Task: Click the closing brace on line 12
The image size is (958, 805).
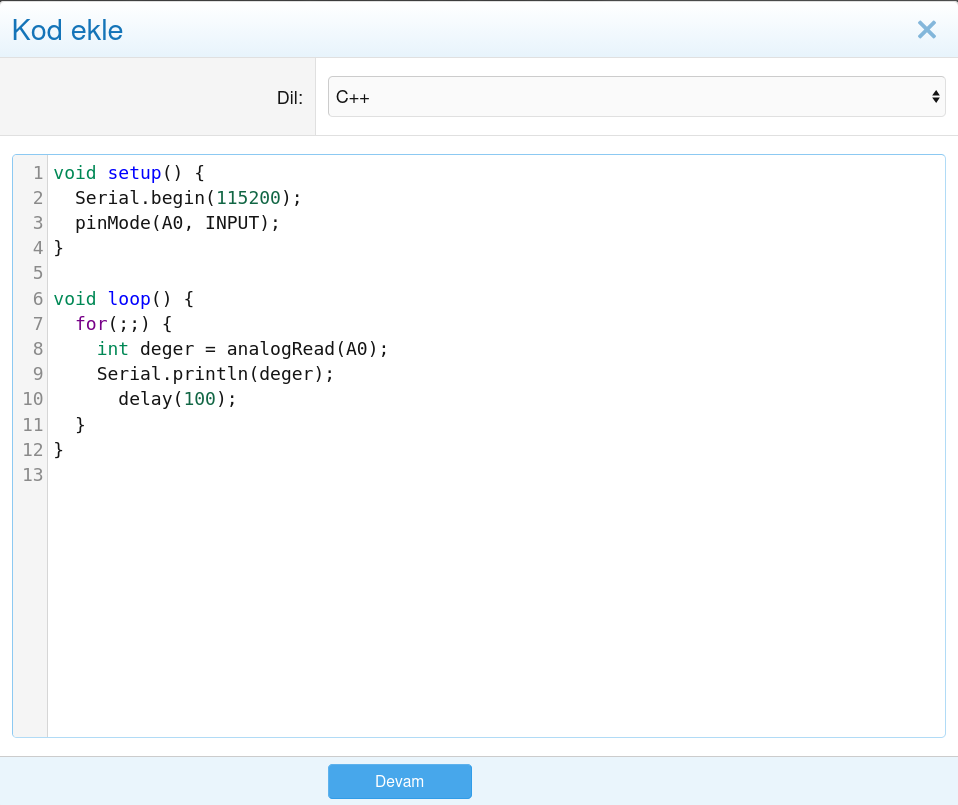Action: tap(59, 450)
